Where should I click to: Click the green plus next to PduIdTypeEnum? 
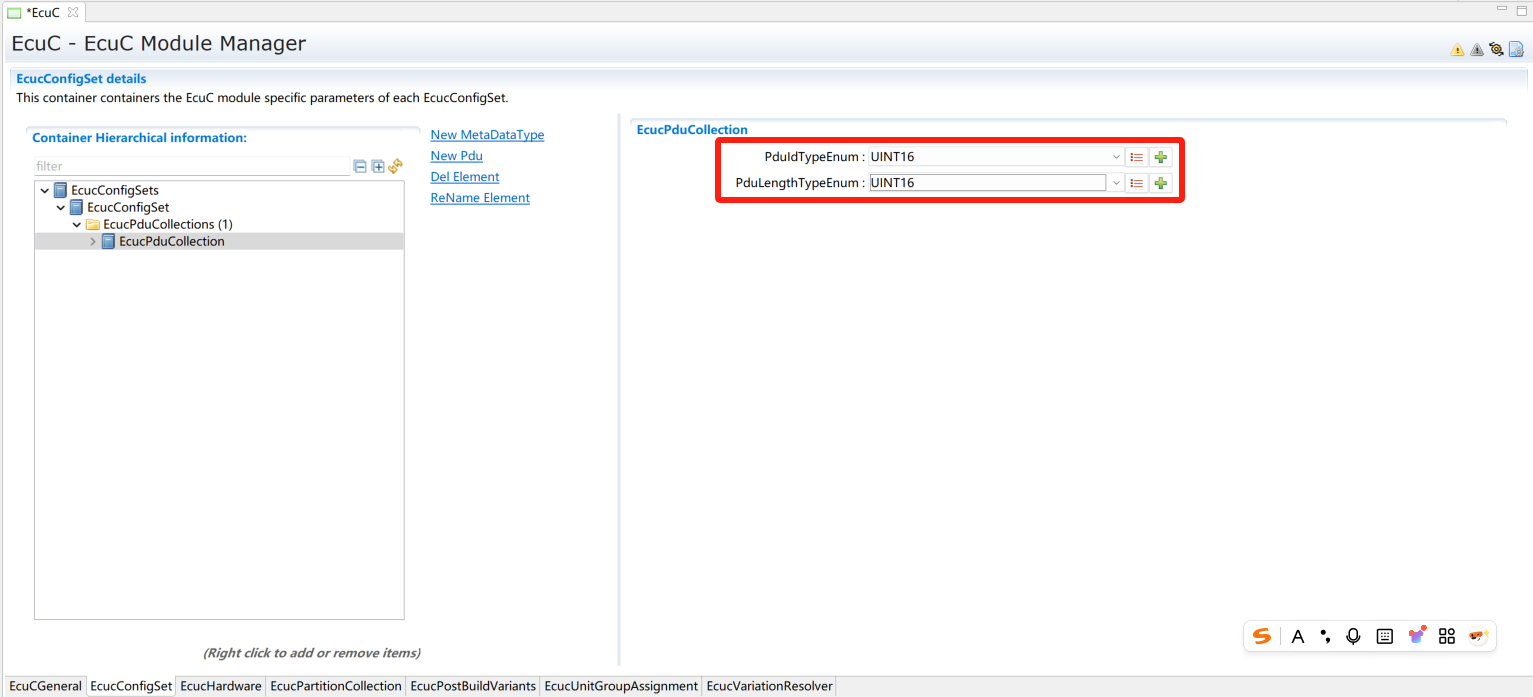pyautogui.click(x=1160, y=157)
